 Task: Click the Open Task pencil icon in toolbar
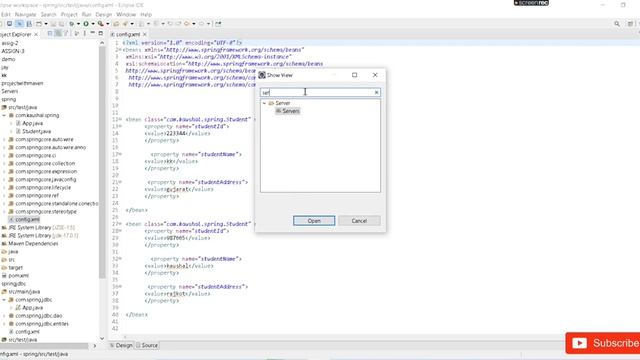coord(125,24)
